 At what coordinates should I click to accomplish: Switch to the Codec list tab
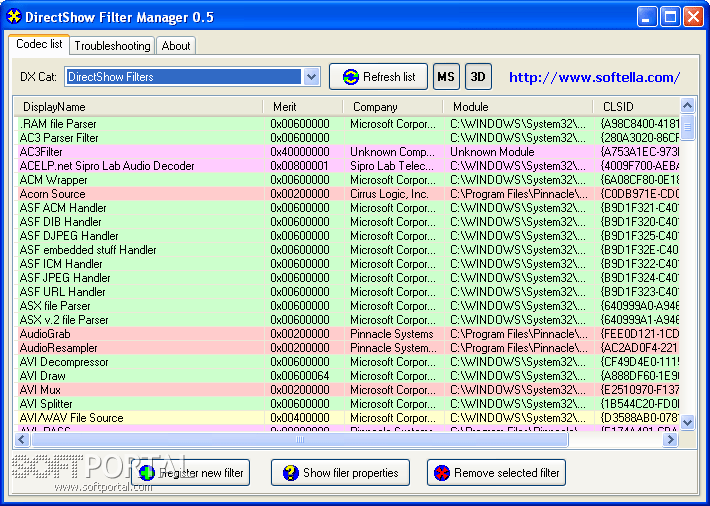click(x=39, y=44)
